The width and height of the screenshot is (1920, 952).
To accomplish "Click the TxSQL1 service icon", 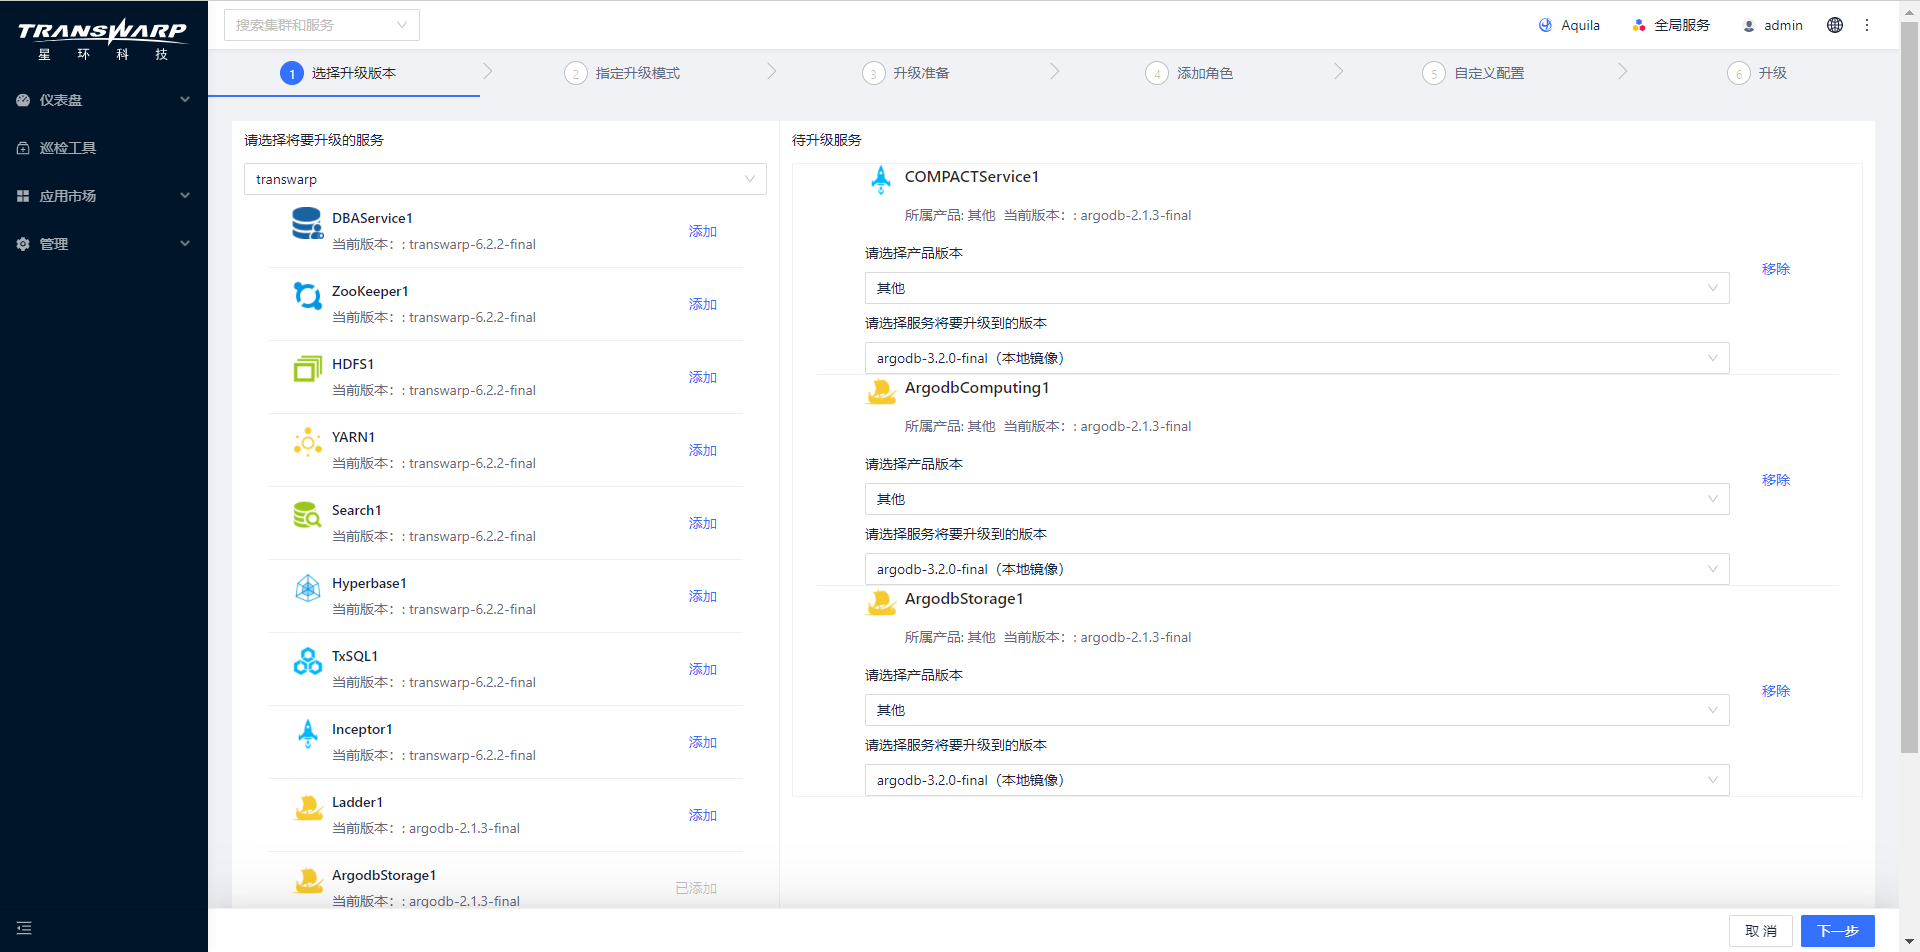I will coord(308,661).
